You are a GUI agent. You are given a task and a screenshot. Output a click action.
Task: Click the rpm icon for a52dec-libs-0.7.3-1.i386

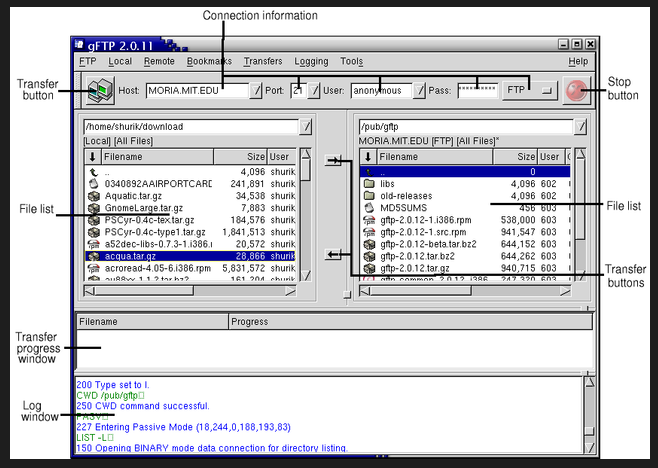[x=94, y=244]
